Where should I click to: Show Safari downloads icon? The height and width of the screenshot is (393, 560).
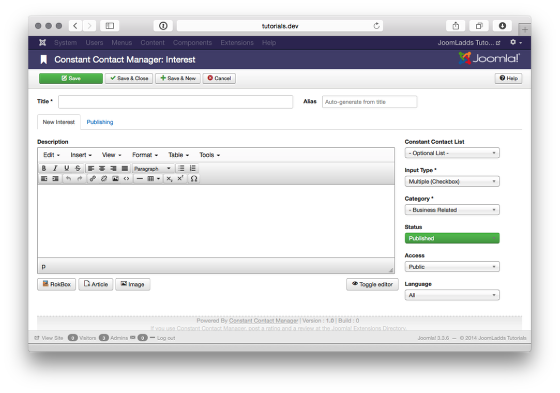502,26
